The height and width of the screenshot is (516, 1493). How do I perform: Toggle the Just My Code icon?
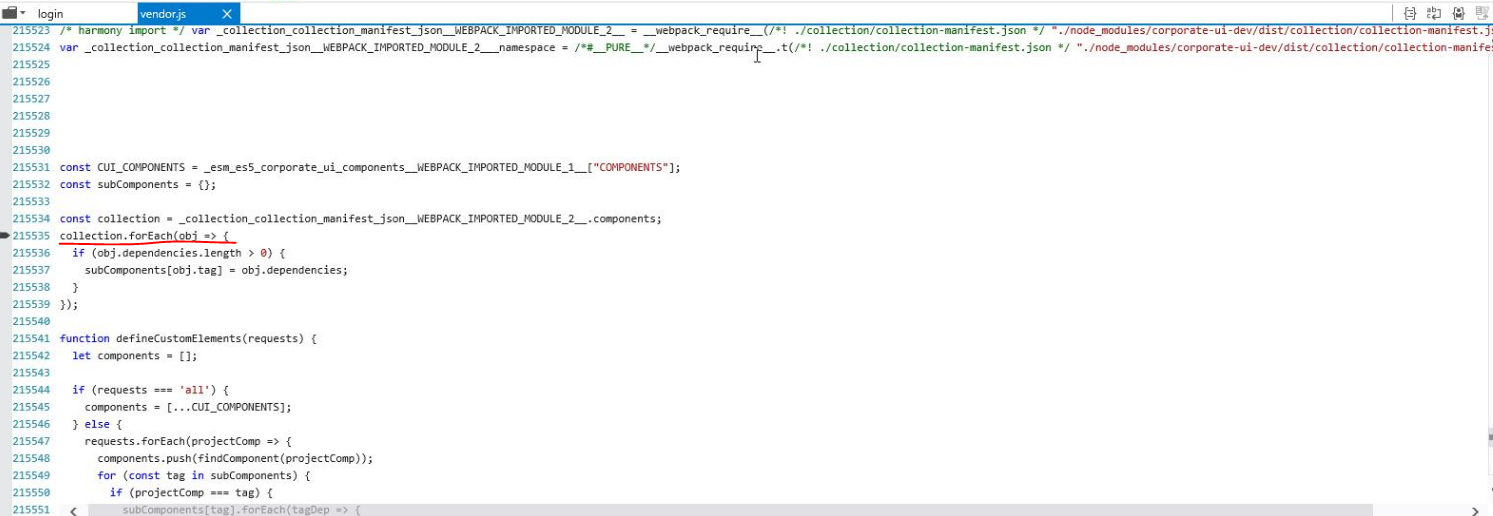pos(1458,14)
